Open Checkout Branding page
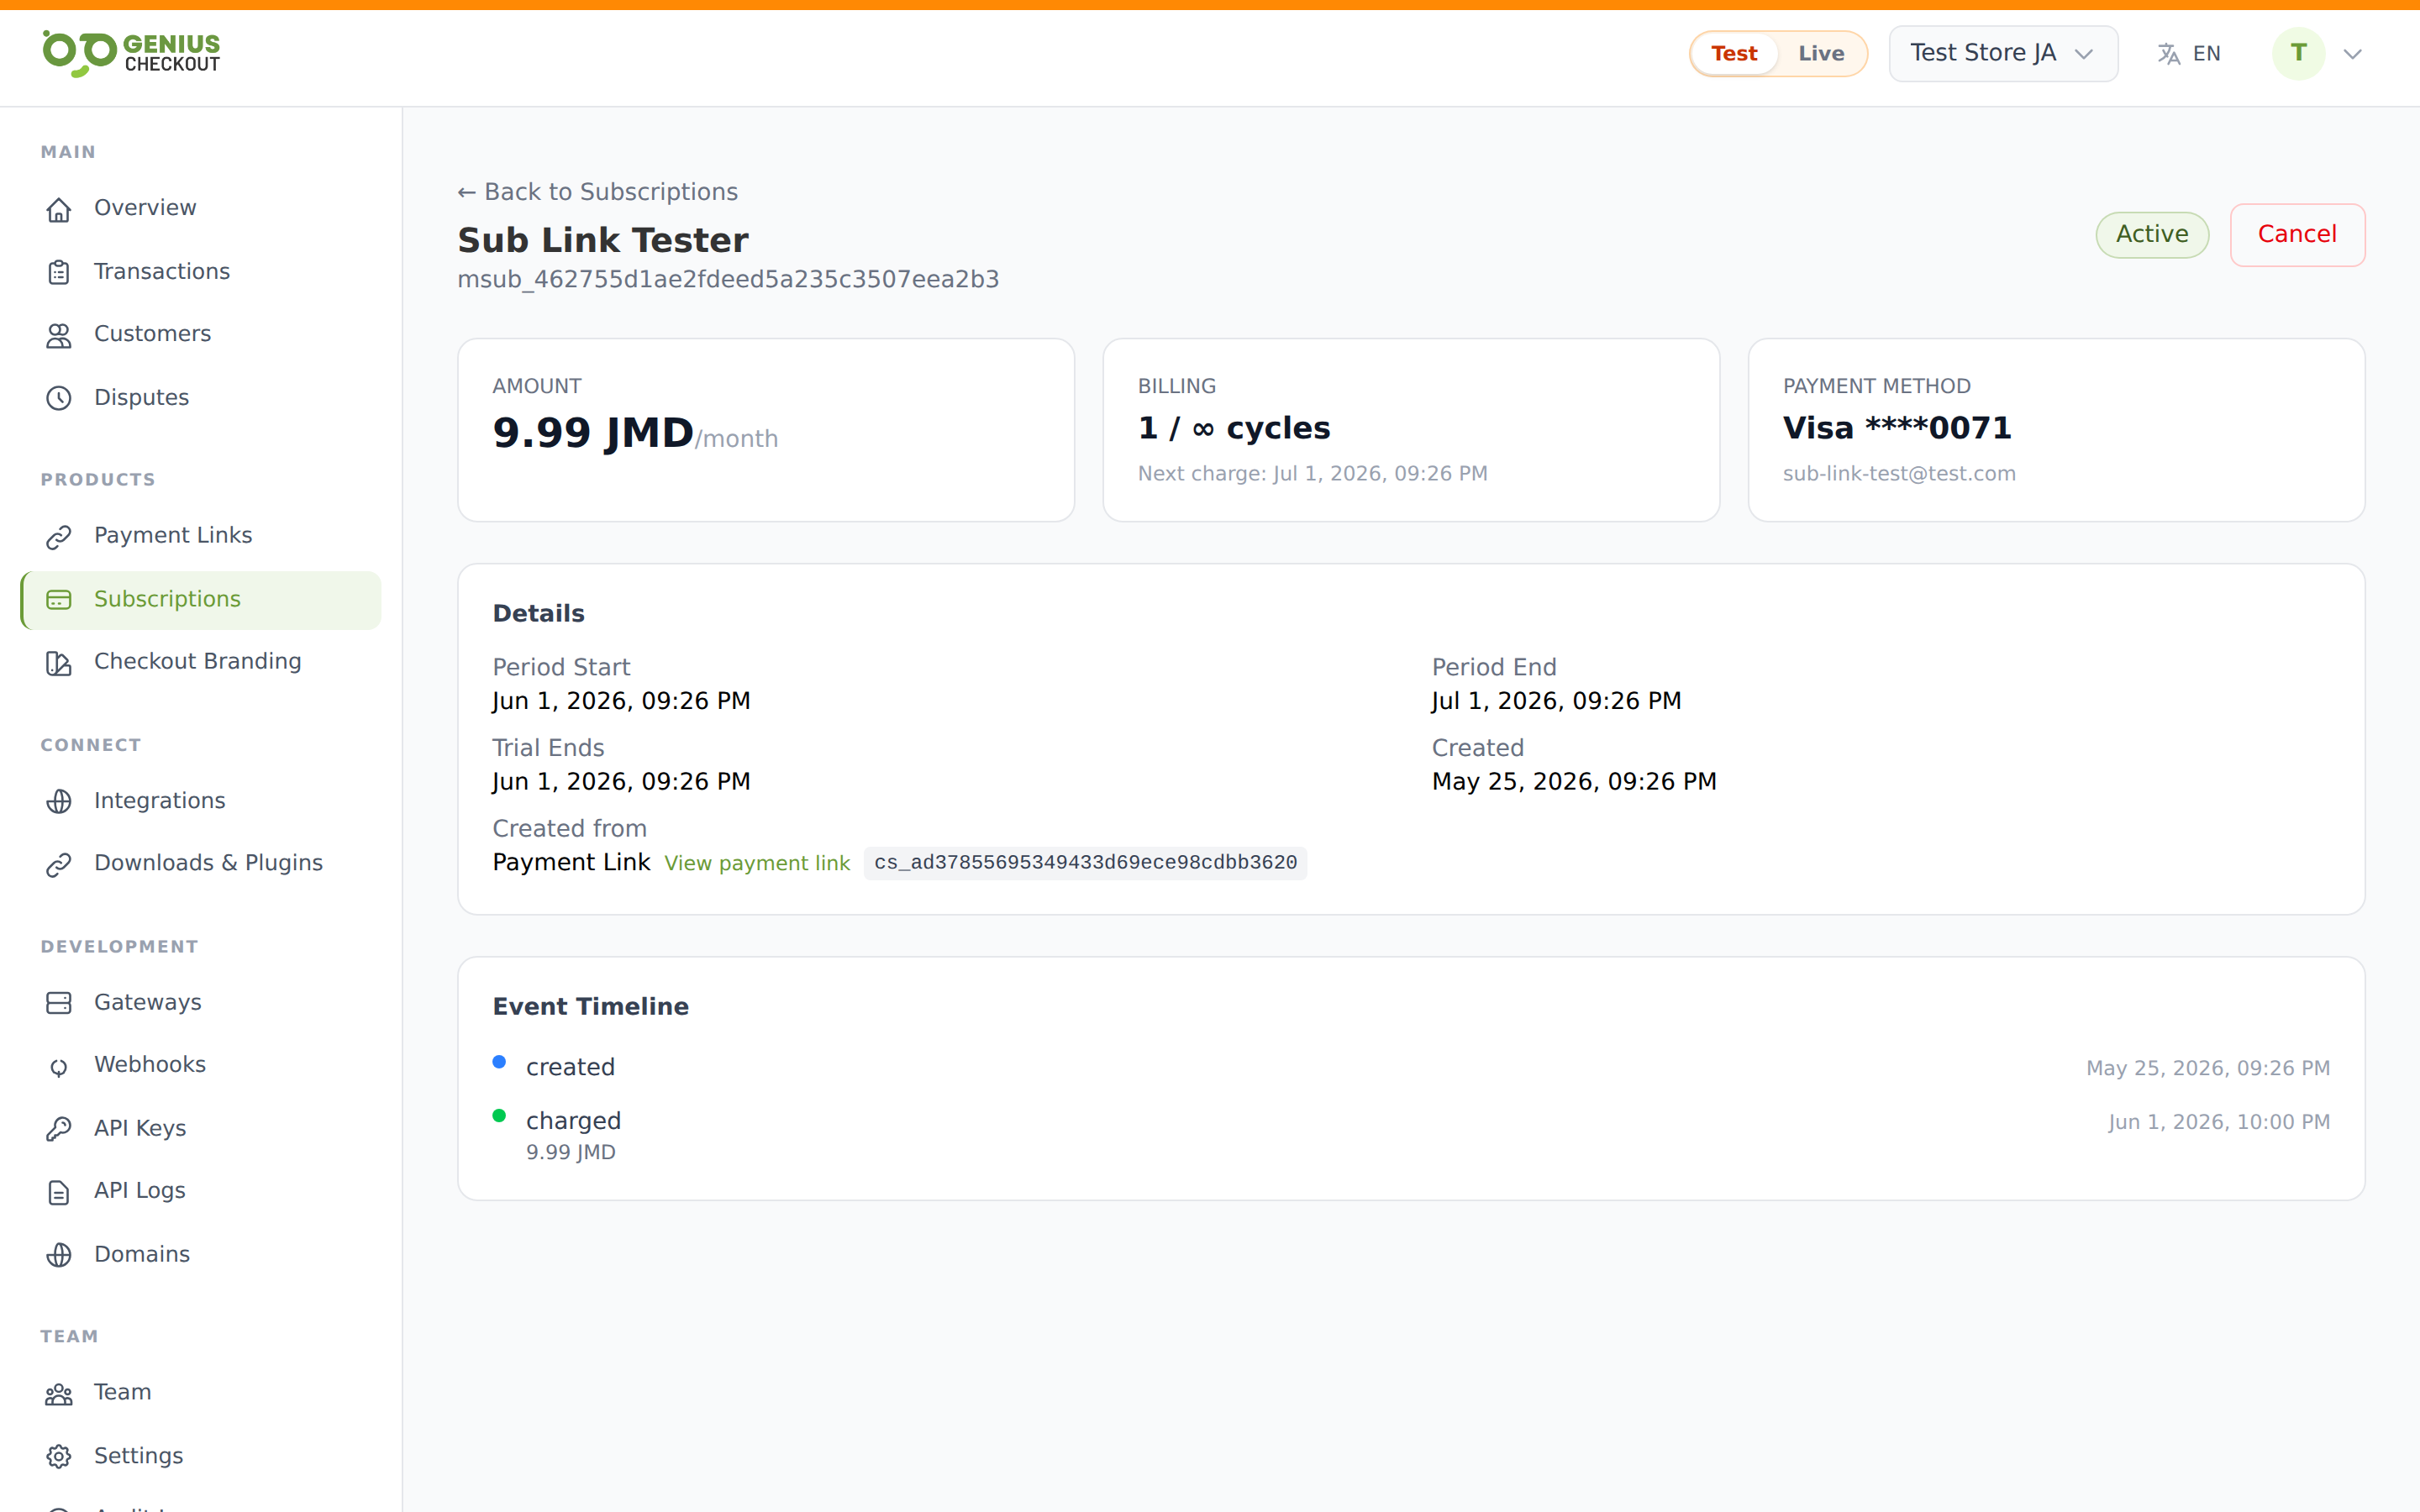Viewport: 2420px width, 1512px height. [201, 662]
